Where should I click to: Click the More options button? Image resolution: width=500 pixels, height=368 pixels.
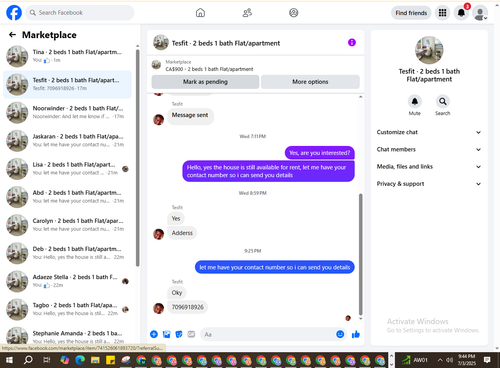click(x=310, y=82)
